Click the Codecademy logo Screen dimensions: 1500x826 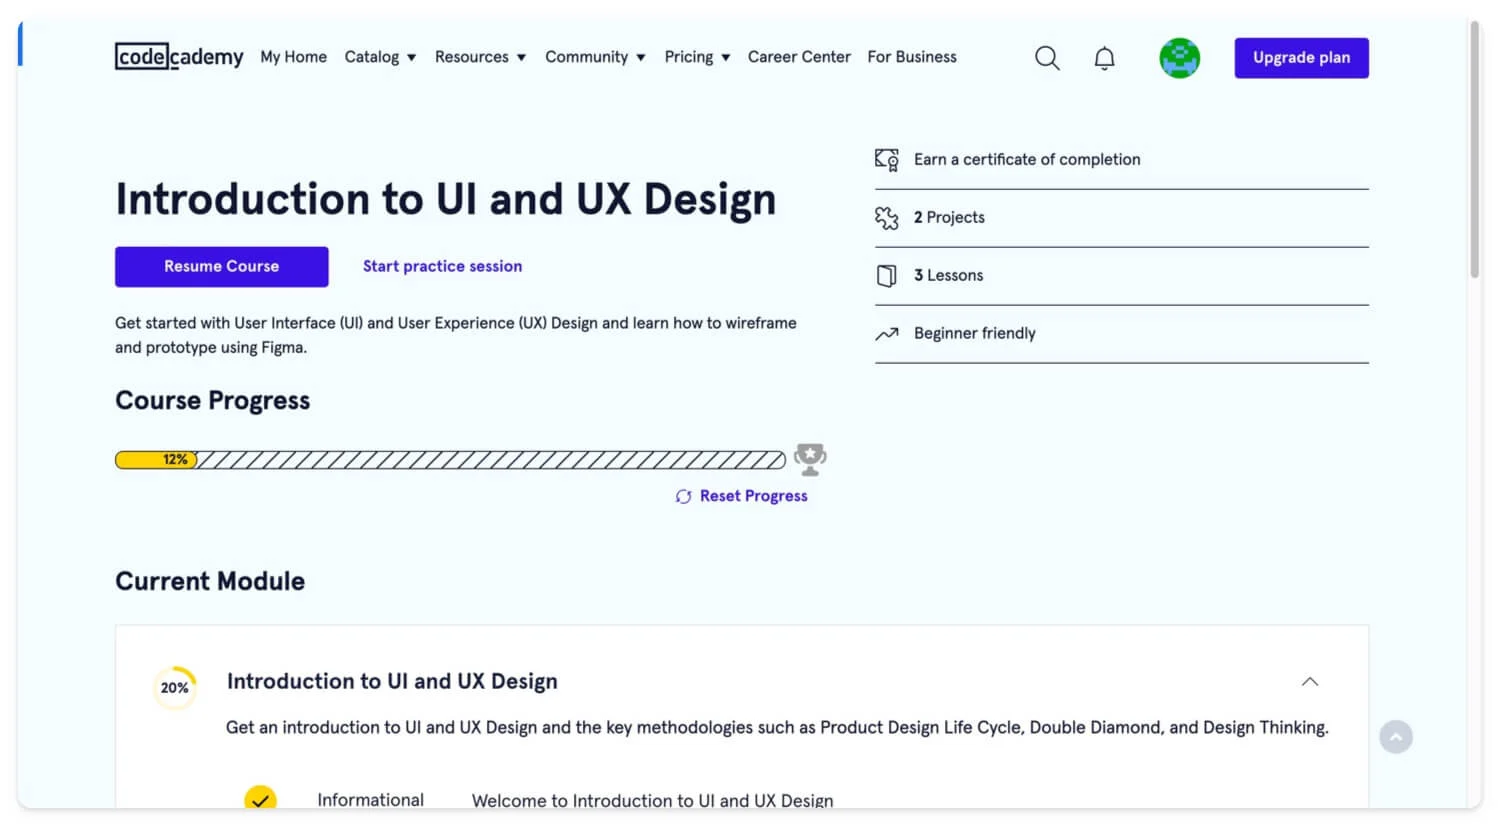point(179,57)
